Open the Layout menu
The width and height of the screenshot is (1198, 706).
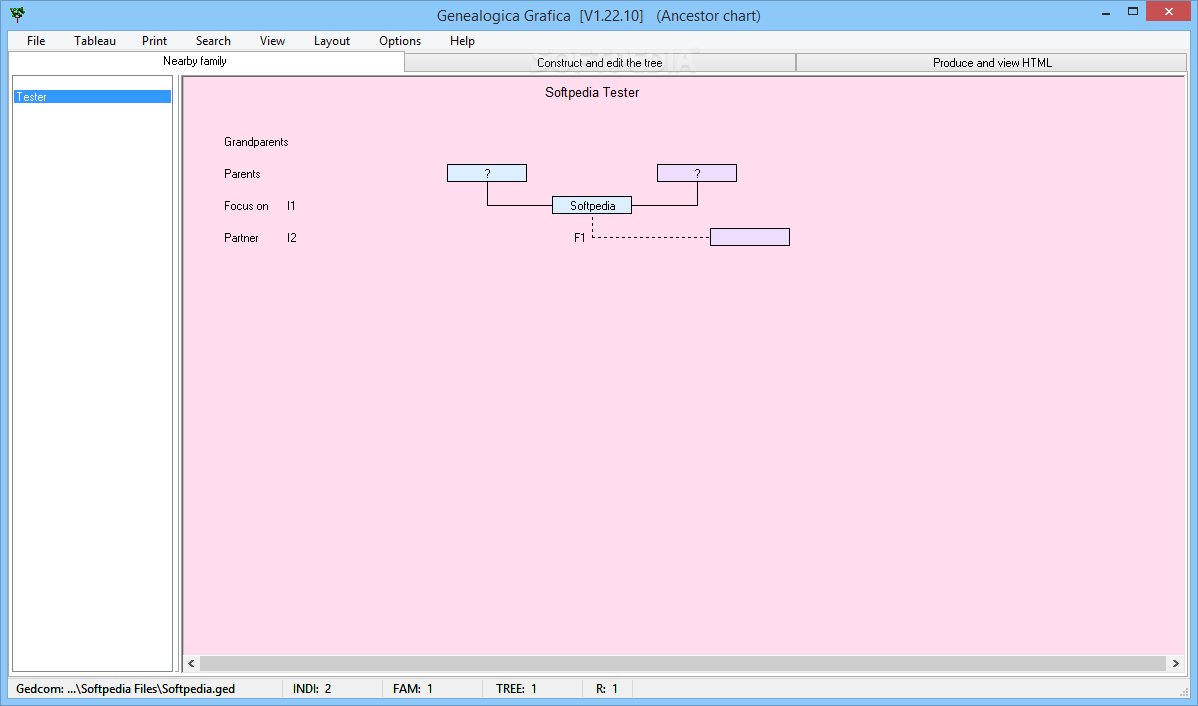click(x=332, y=41)
